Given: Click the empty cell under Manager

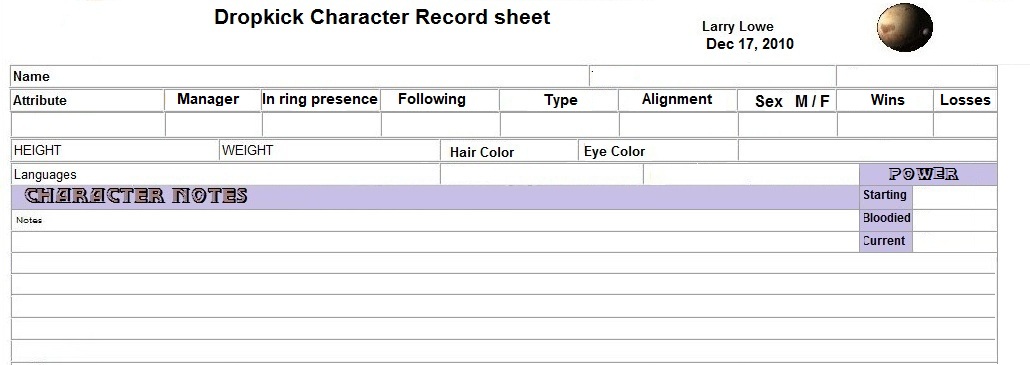Looking at the screenshot, I should (213, 125).
